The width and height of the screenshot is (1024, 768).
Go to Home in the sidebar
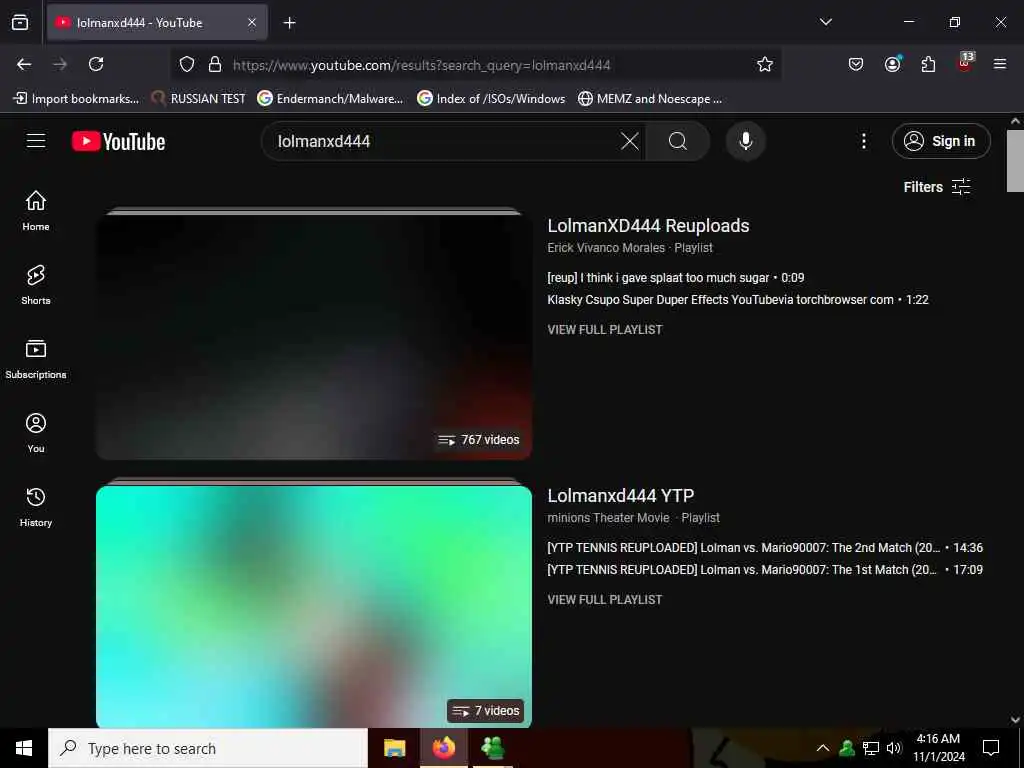point(36,210)
